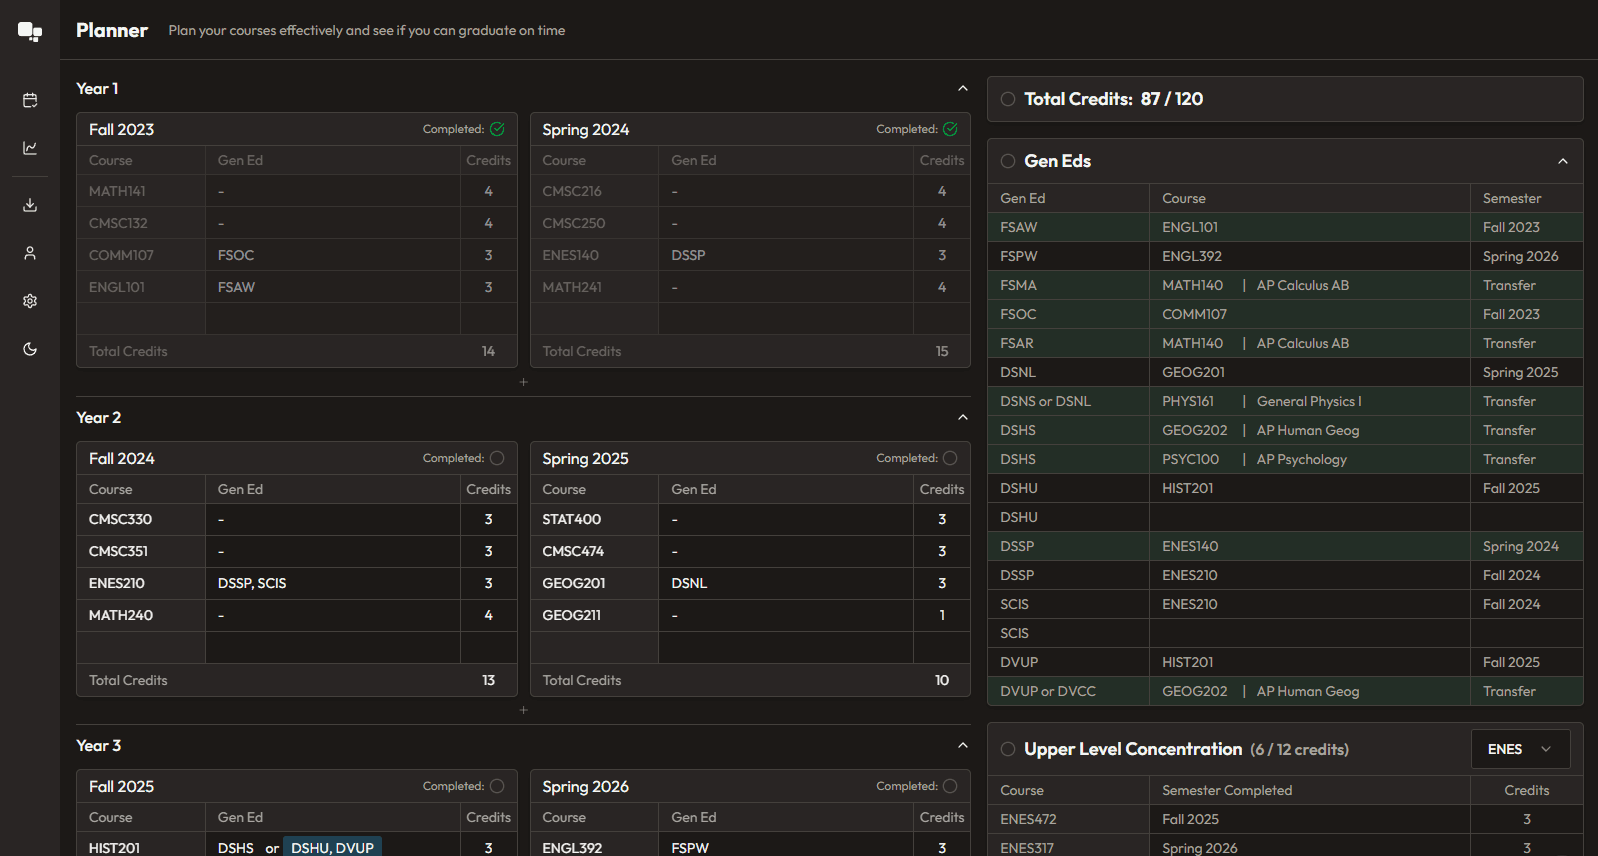Click the plus icon below Year 1 semesters
The height and width of the screenshot is (856, 1598).
[523, 382]
